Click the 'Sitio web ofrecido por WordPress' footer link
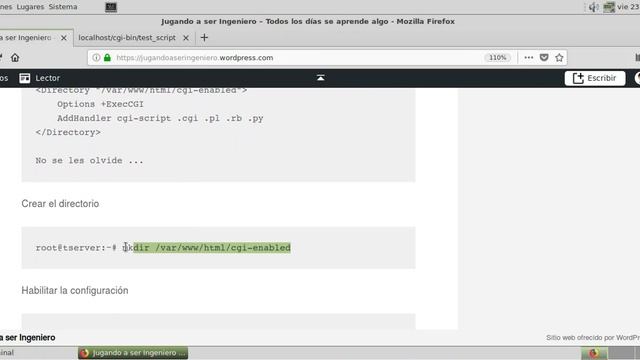 [x=593, y=338]
